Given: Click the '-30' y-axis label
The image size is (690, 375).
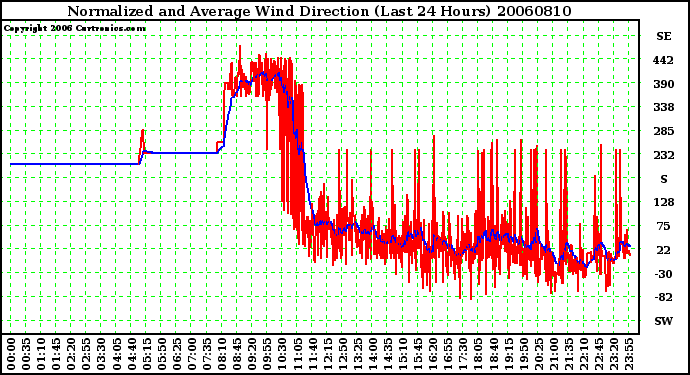Looking at the screenshot, I should pyautogui.click(x=663, y=274).
